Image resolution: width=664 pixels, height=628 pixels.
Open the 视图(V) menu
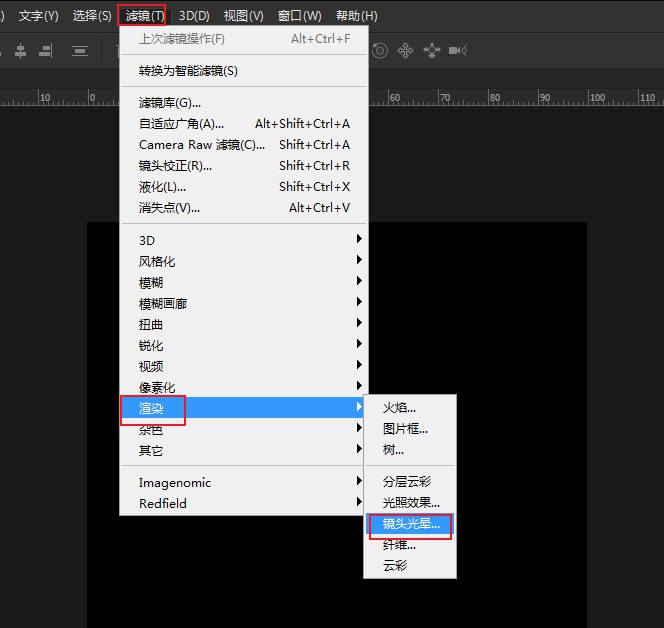click(243, 16)
